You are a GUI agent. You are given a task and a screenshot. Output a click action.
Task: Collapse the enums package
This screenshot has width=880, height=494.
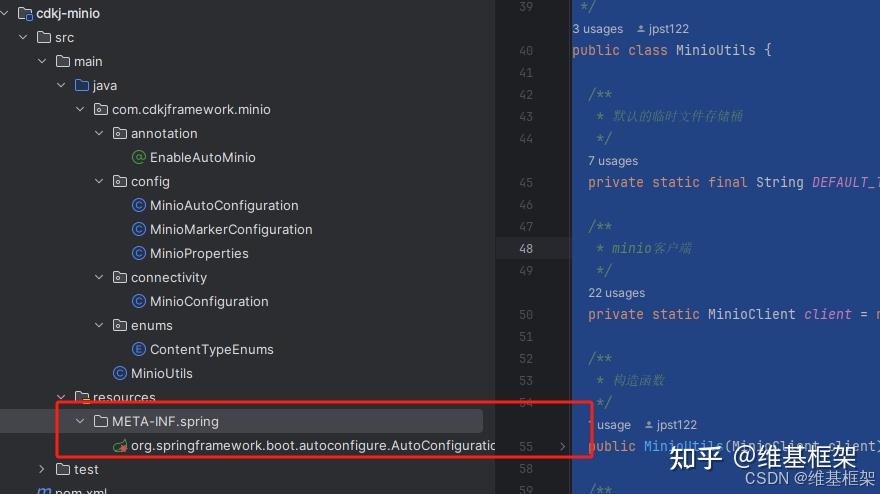click(99, 325)
